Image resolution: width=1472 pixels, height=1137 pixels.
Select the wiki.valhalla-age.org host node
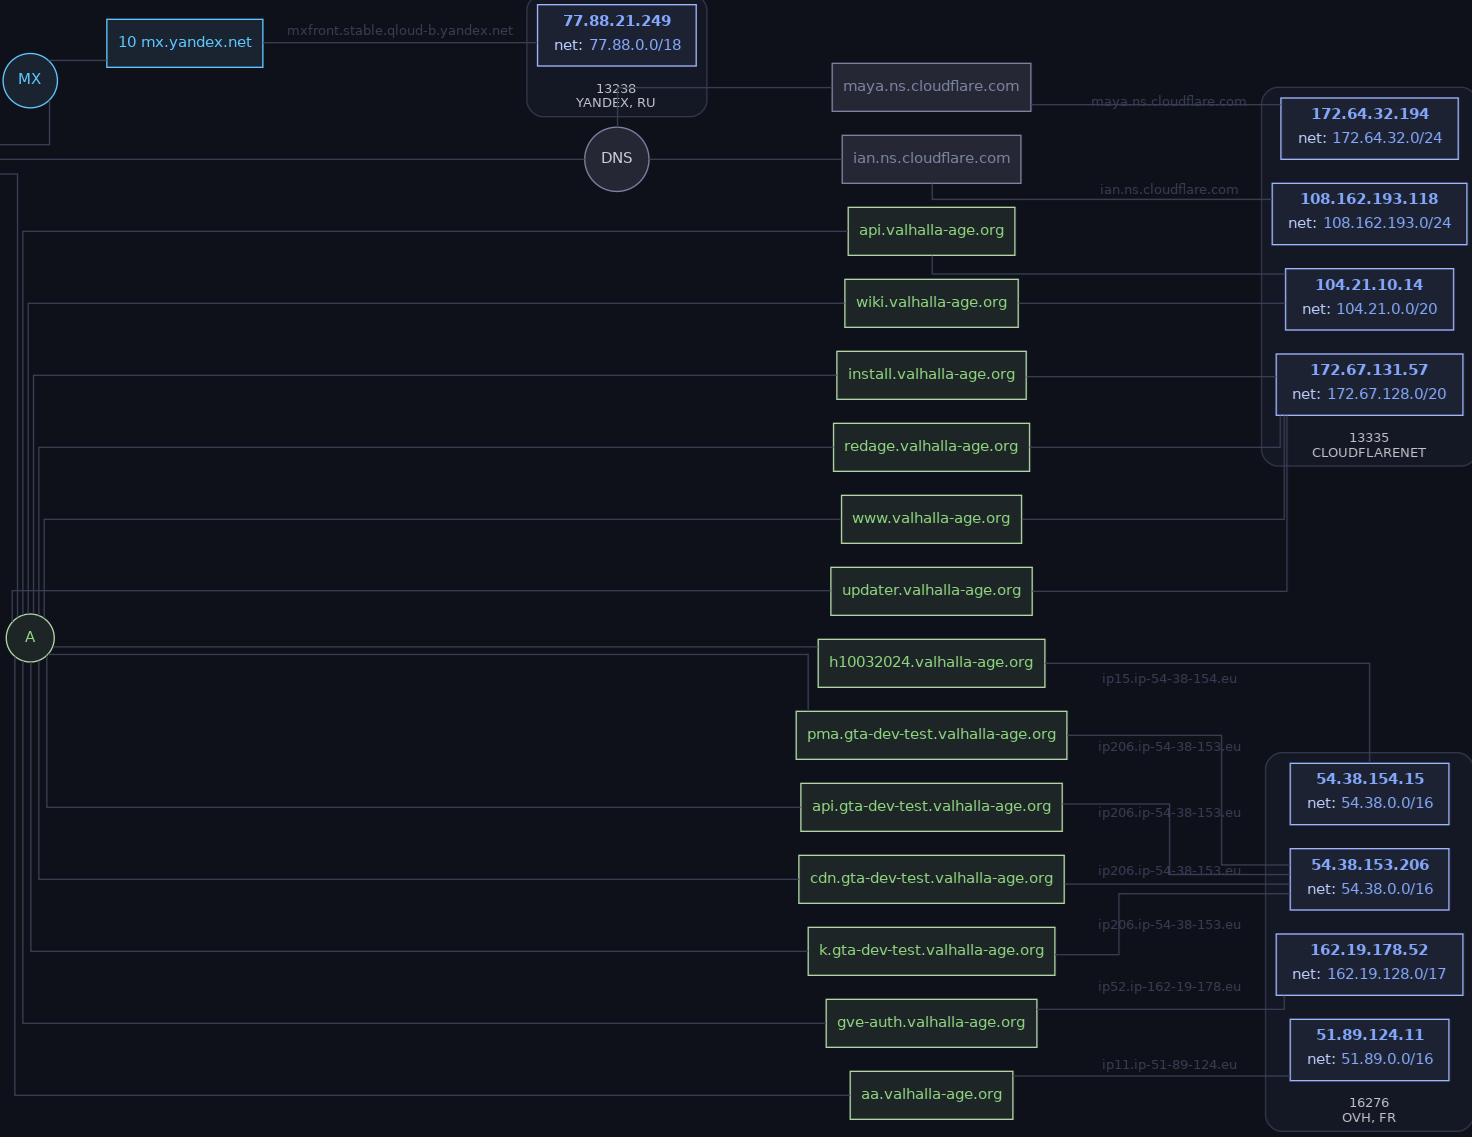[930, 303]
